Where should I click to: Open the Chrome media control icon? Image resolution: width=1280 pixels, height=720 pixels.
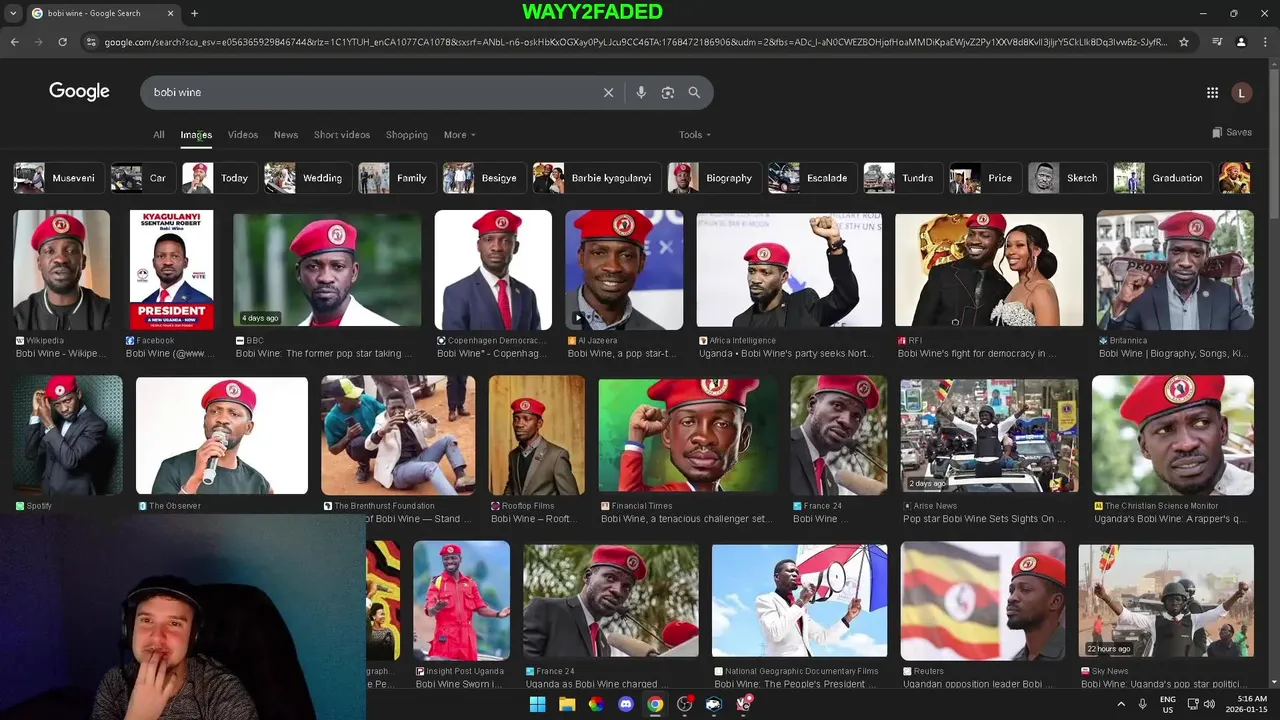[1217, 42]
